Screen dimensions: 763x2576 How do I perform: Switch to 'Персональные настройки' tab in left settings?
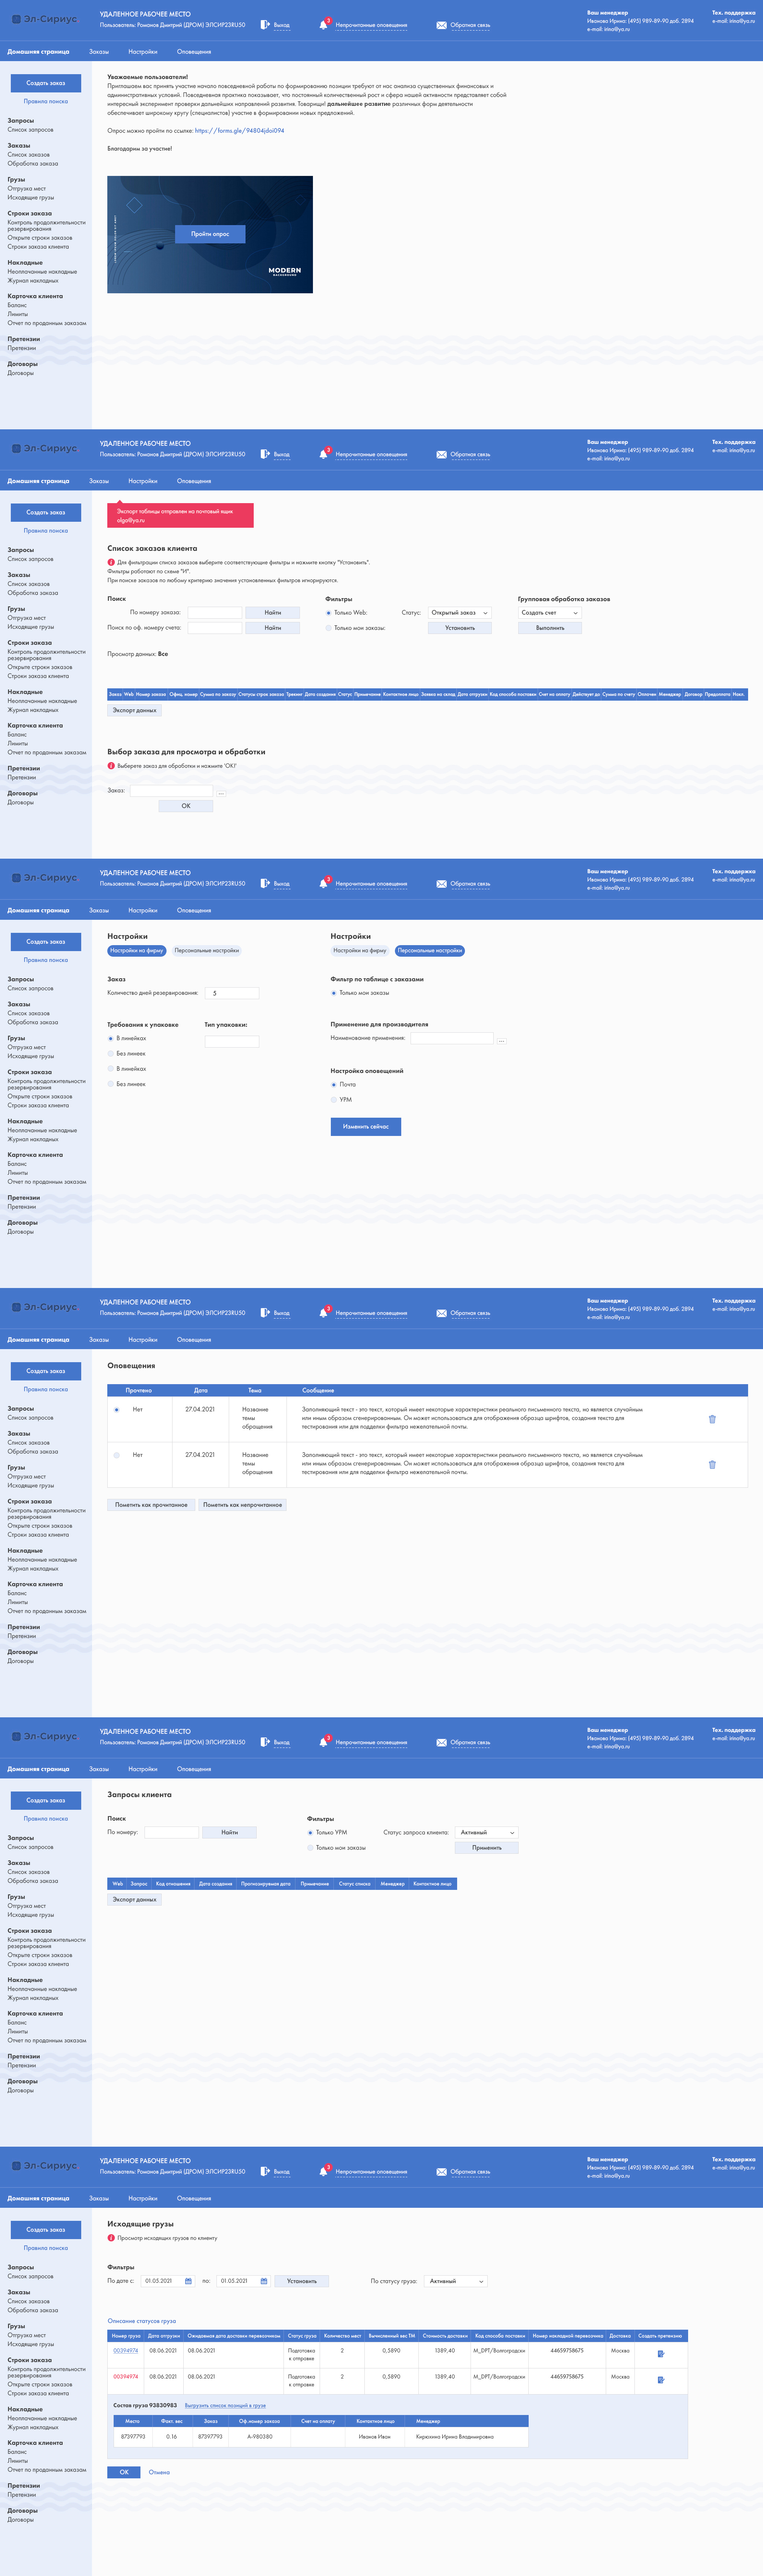pos(207,951)
